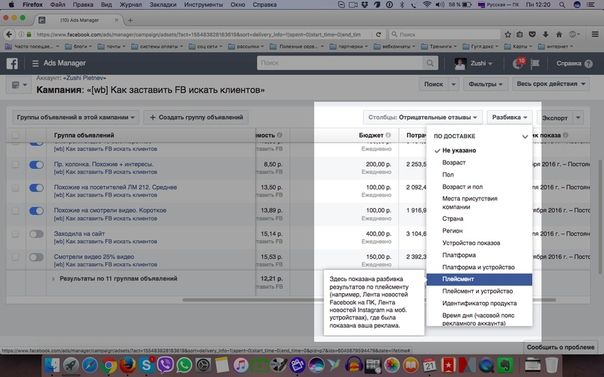
Task: Open the notifications globe with red badge
Action: click(x=518, y=64)
